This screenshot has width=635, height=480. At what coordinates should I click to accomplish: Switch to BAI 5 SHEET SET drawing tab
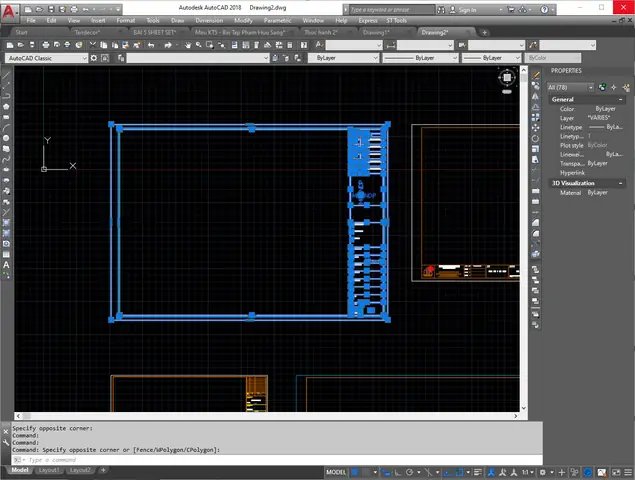click(x=154, y=32)
